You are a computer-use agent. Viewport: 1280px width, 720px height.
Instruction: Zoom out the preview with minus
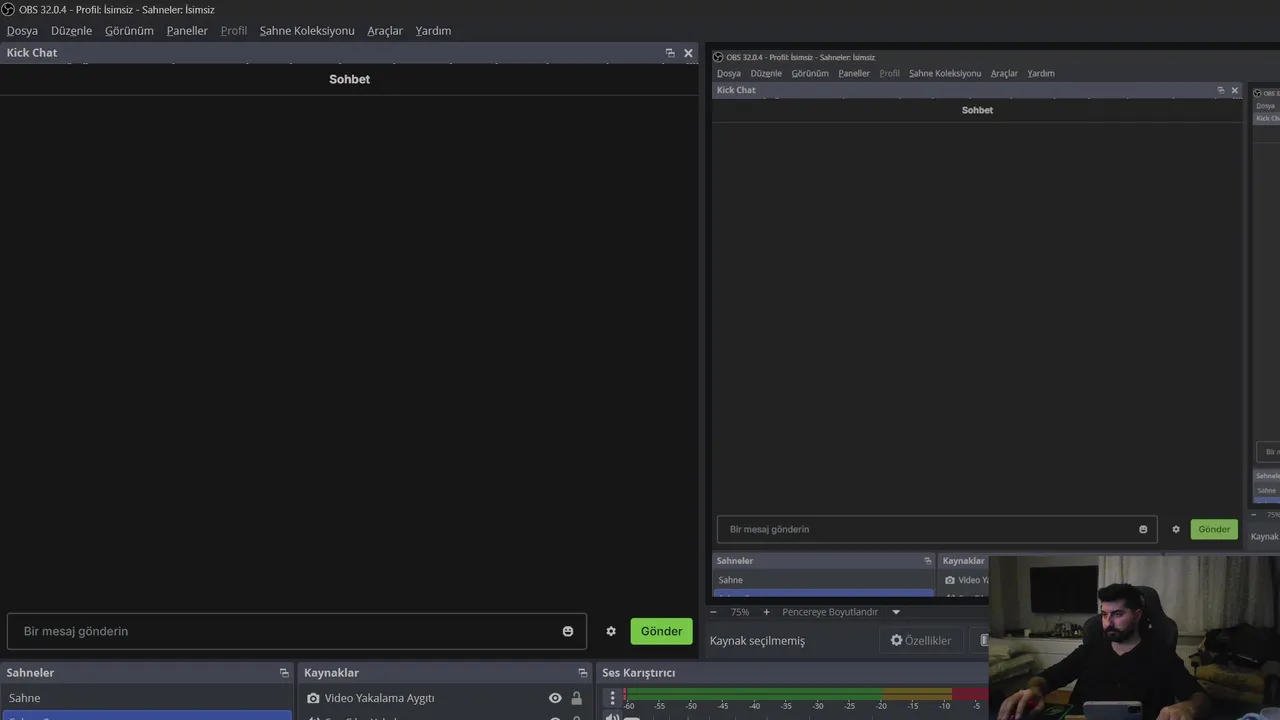pos(714,612)
